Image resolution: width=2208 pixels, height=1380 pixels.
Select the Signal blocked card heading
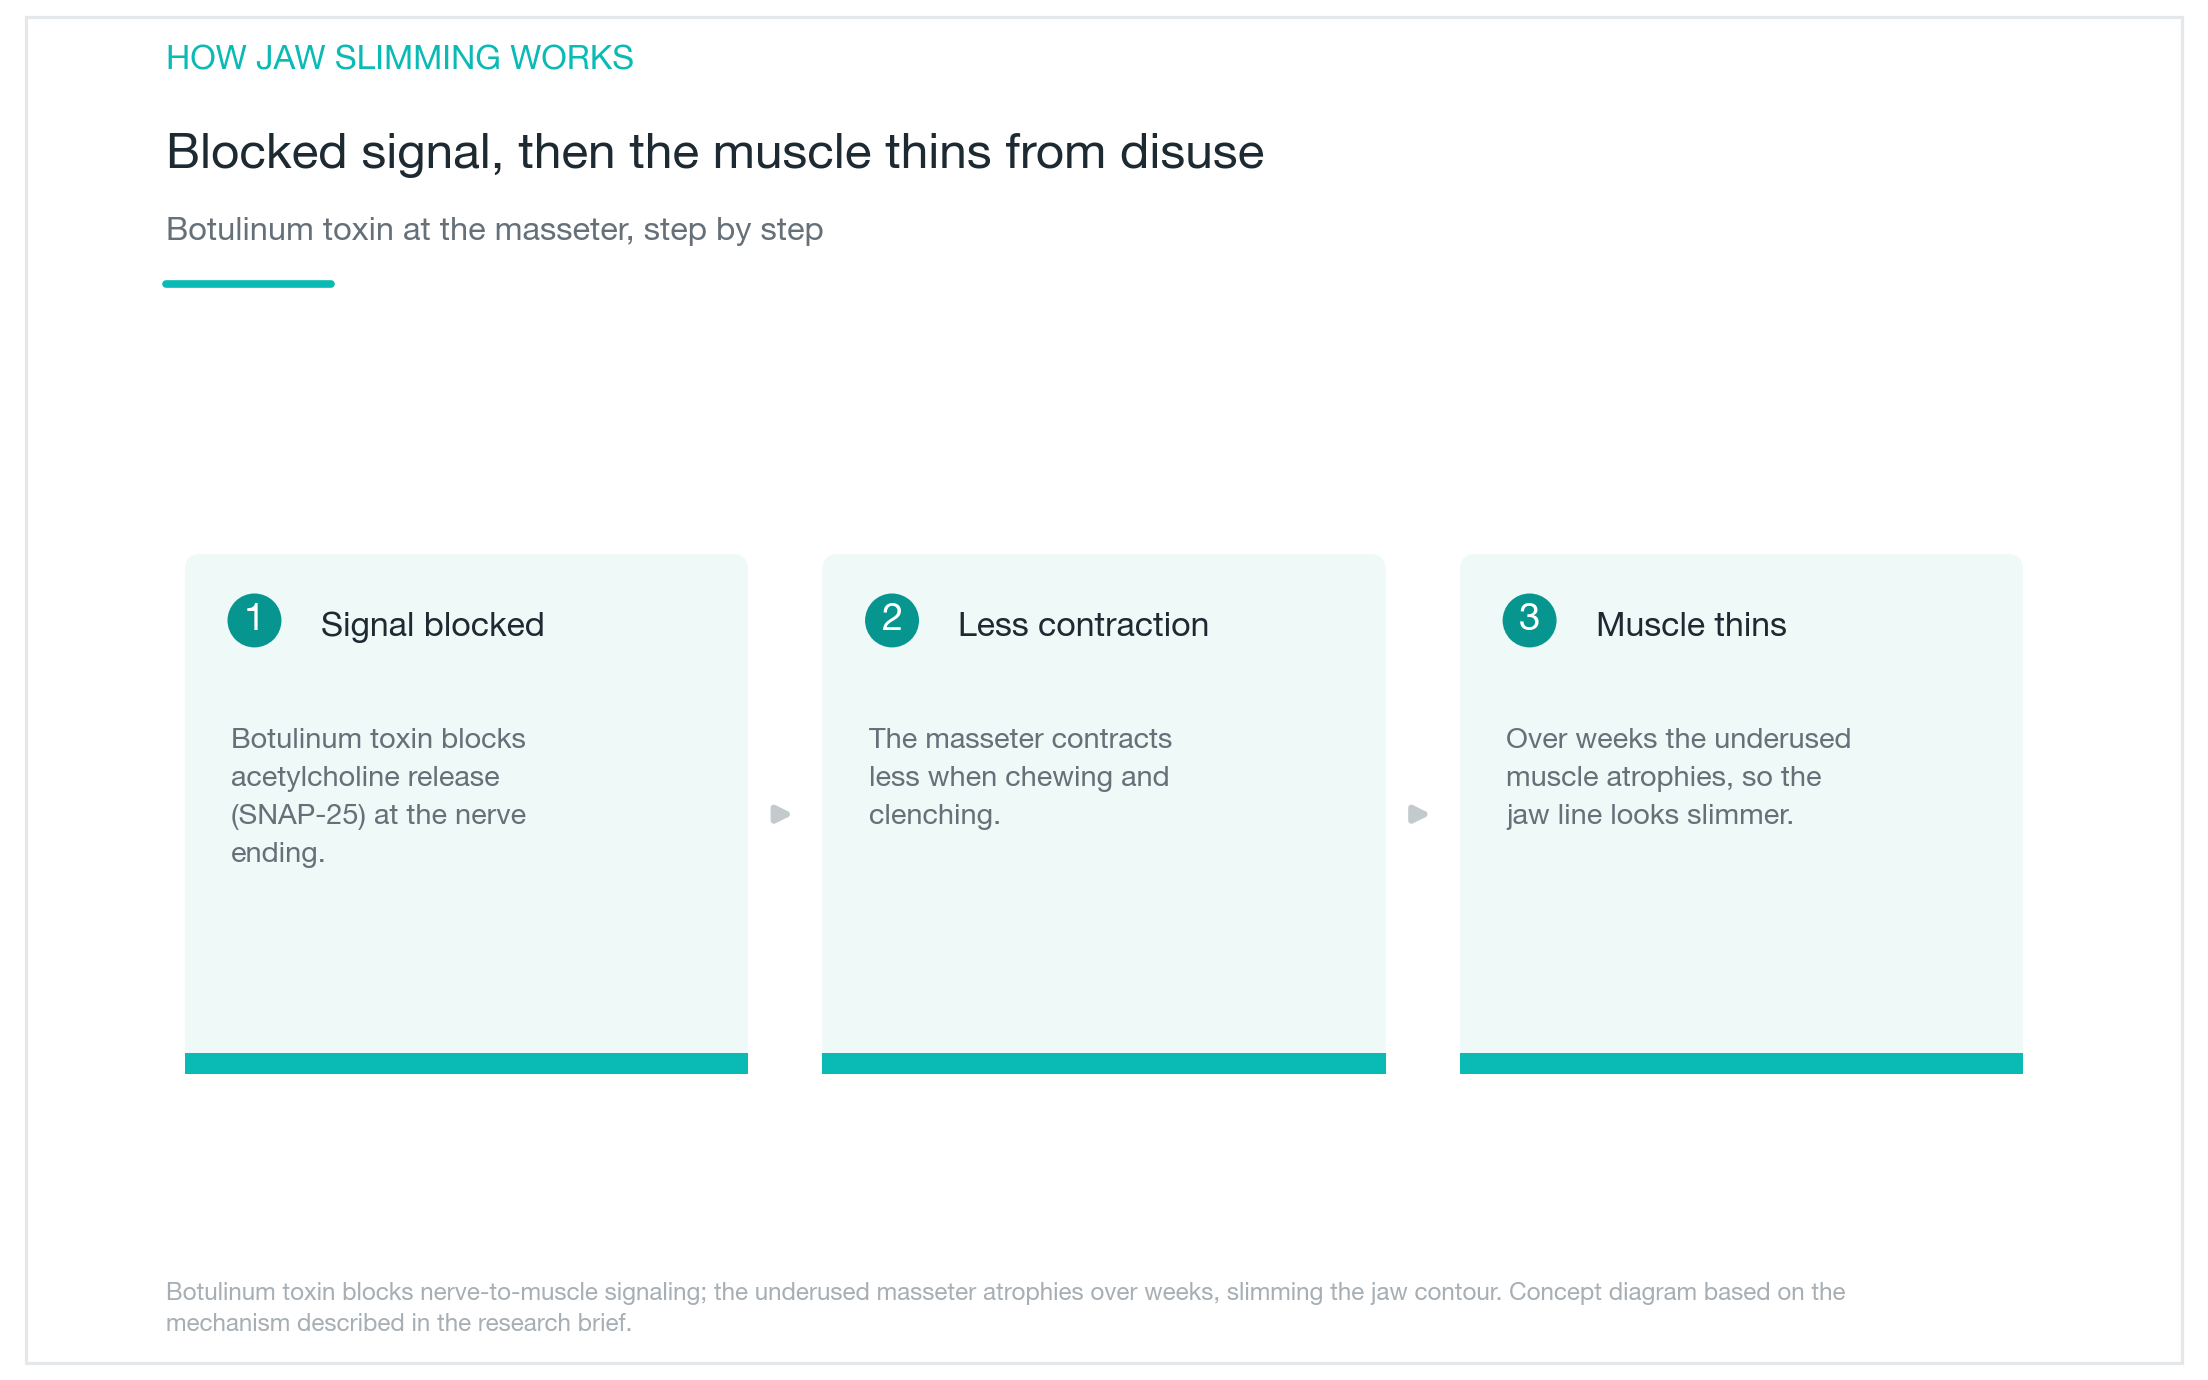(x=432, y=625)
